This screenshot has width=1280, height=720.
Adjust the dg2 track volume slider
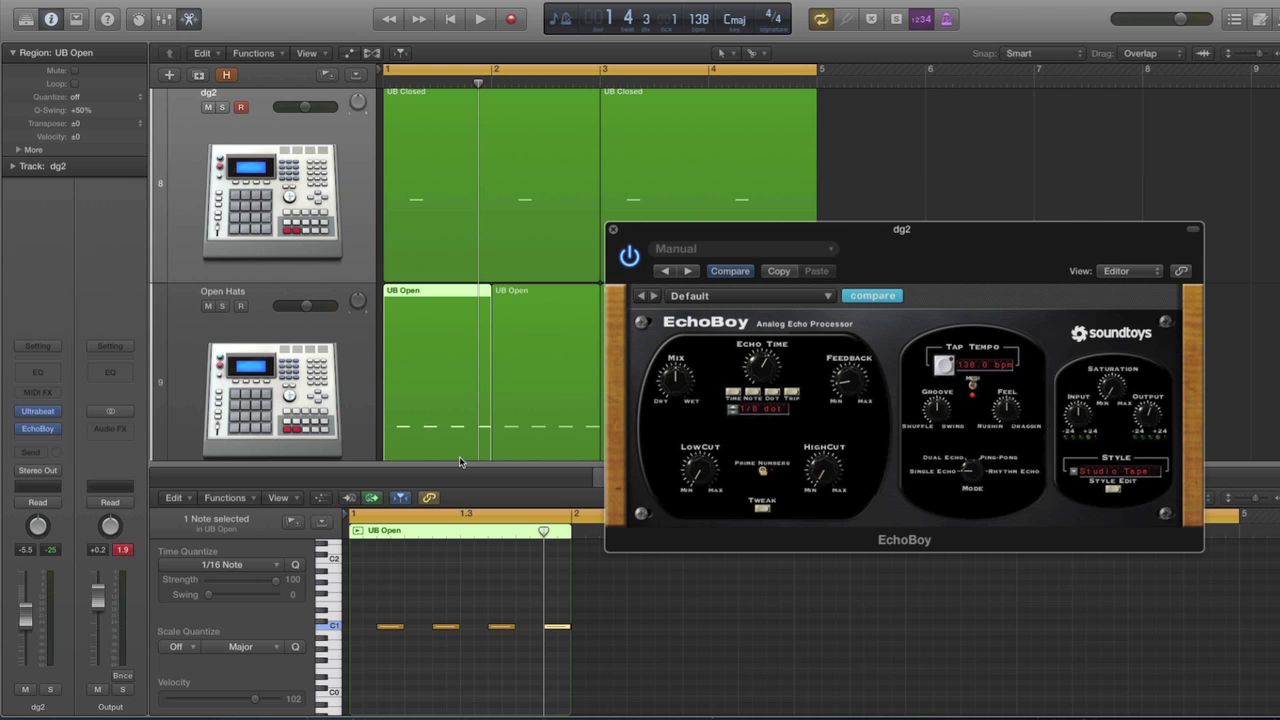[305, 107]
